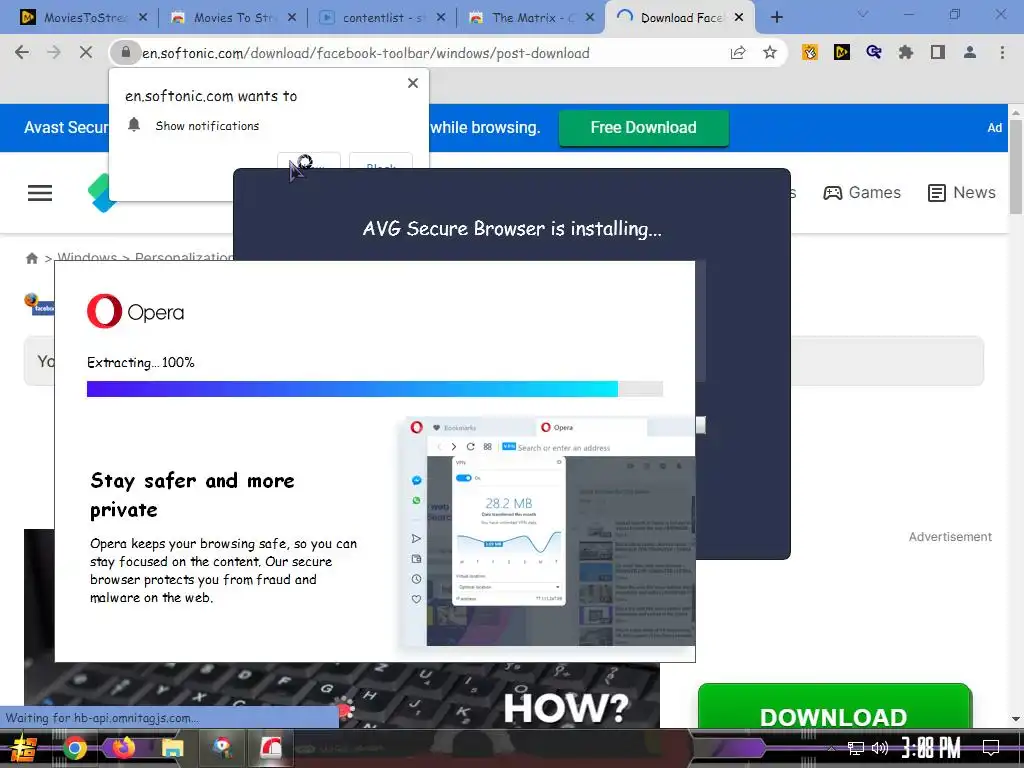Click the Advertisement label
1024x768 pixels.
click(x=950, y=537)
